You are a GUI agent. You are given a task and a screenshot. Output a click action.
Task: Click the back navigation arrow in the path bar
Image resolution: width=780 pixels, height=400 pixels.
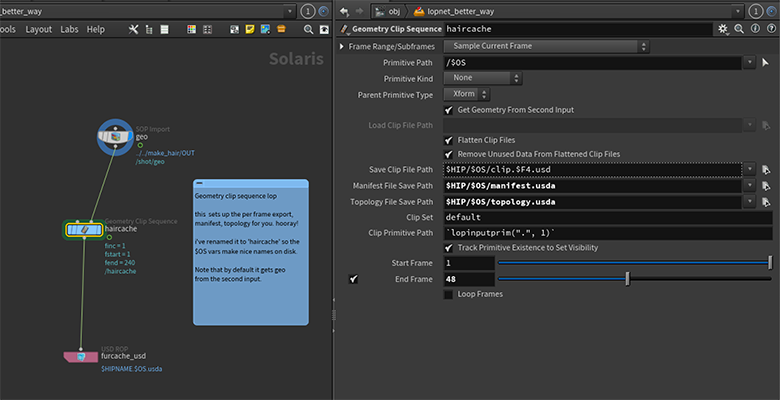point(344,11)
